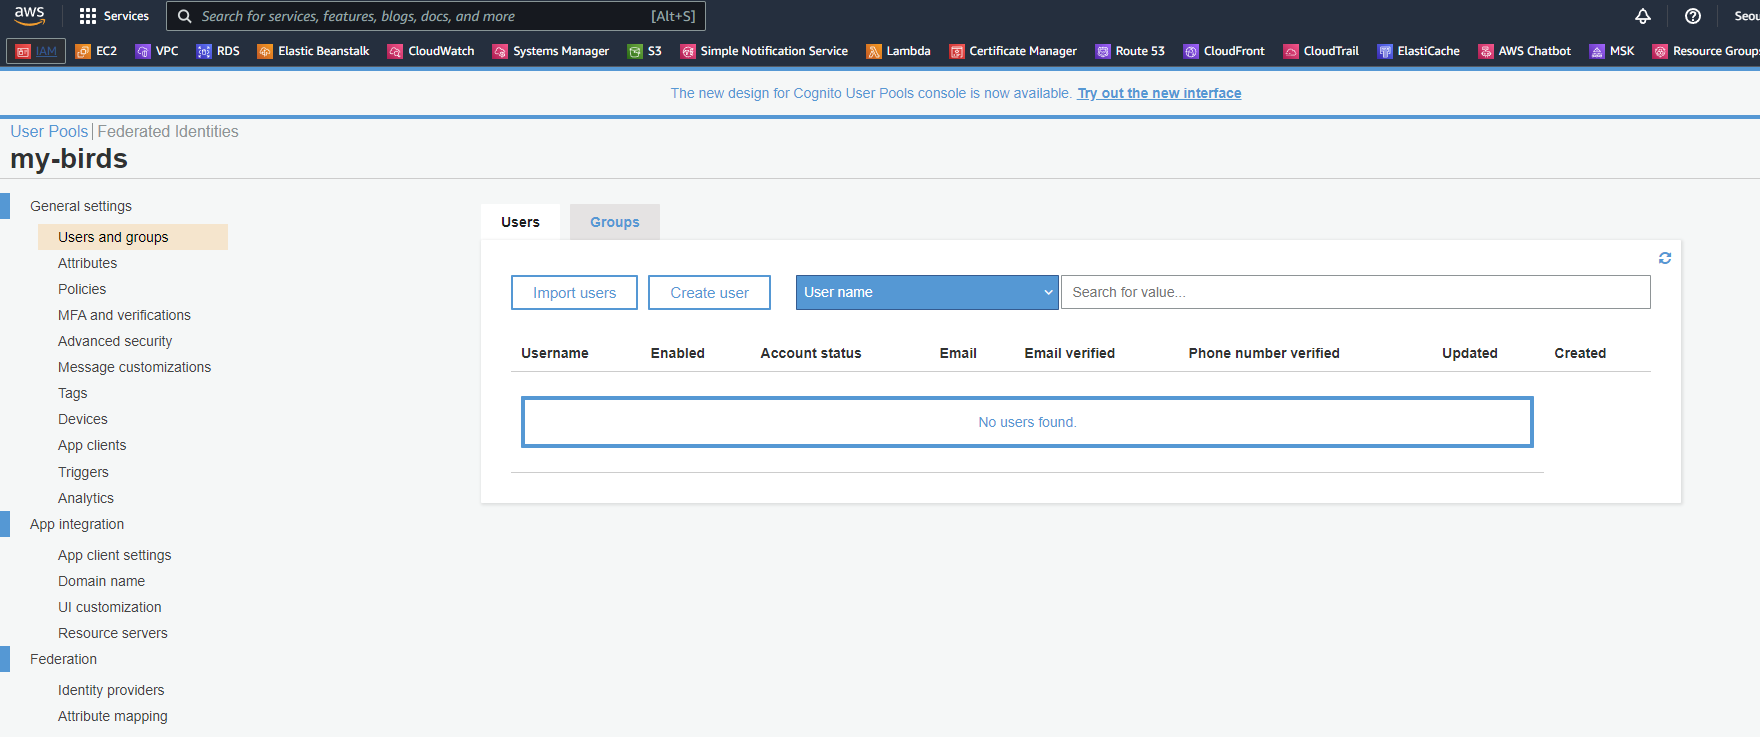Open the help question mark icon
The width and height of the screenshot is (1760, 737).
tap(1693, 16)
